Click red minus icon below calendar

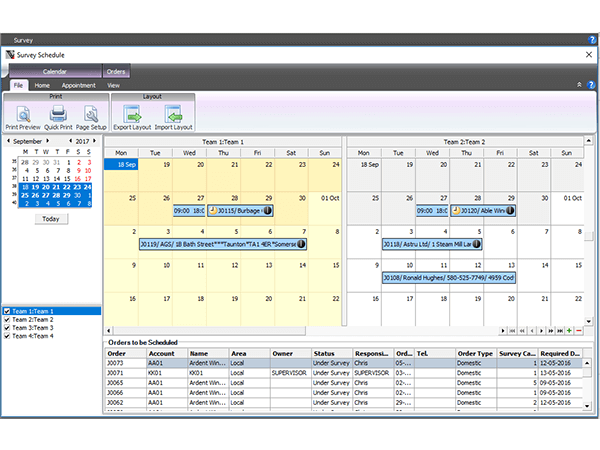click(579, 330)
